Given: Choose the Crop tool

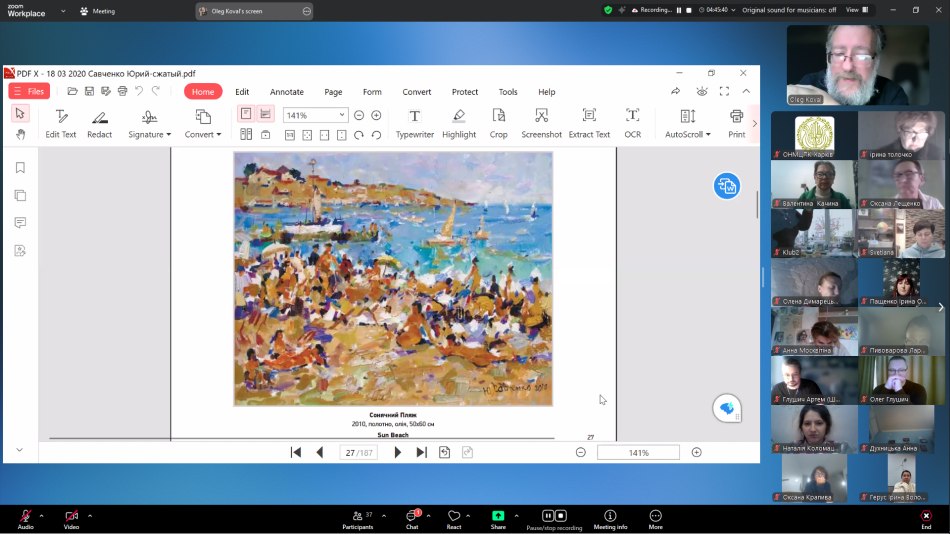Looking at the screenshot, I should point(498,123).
